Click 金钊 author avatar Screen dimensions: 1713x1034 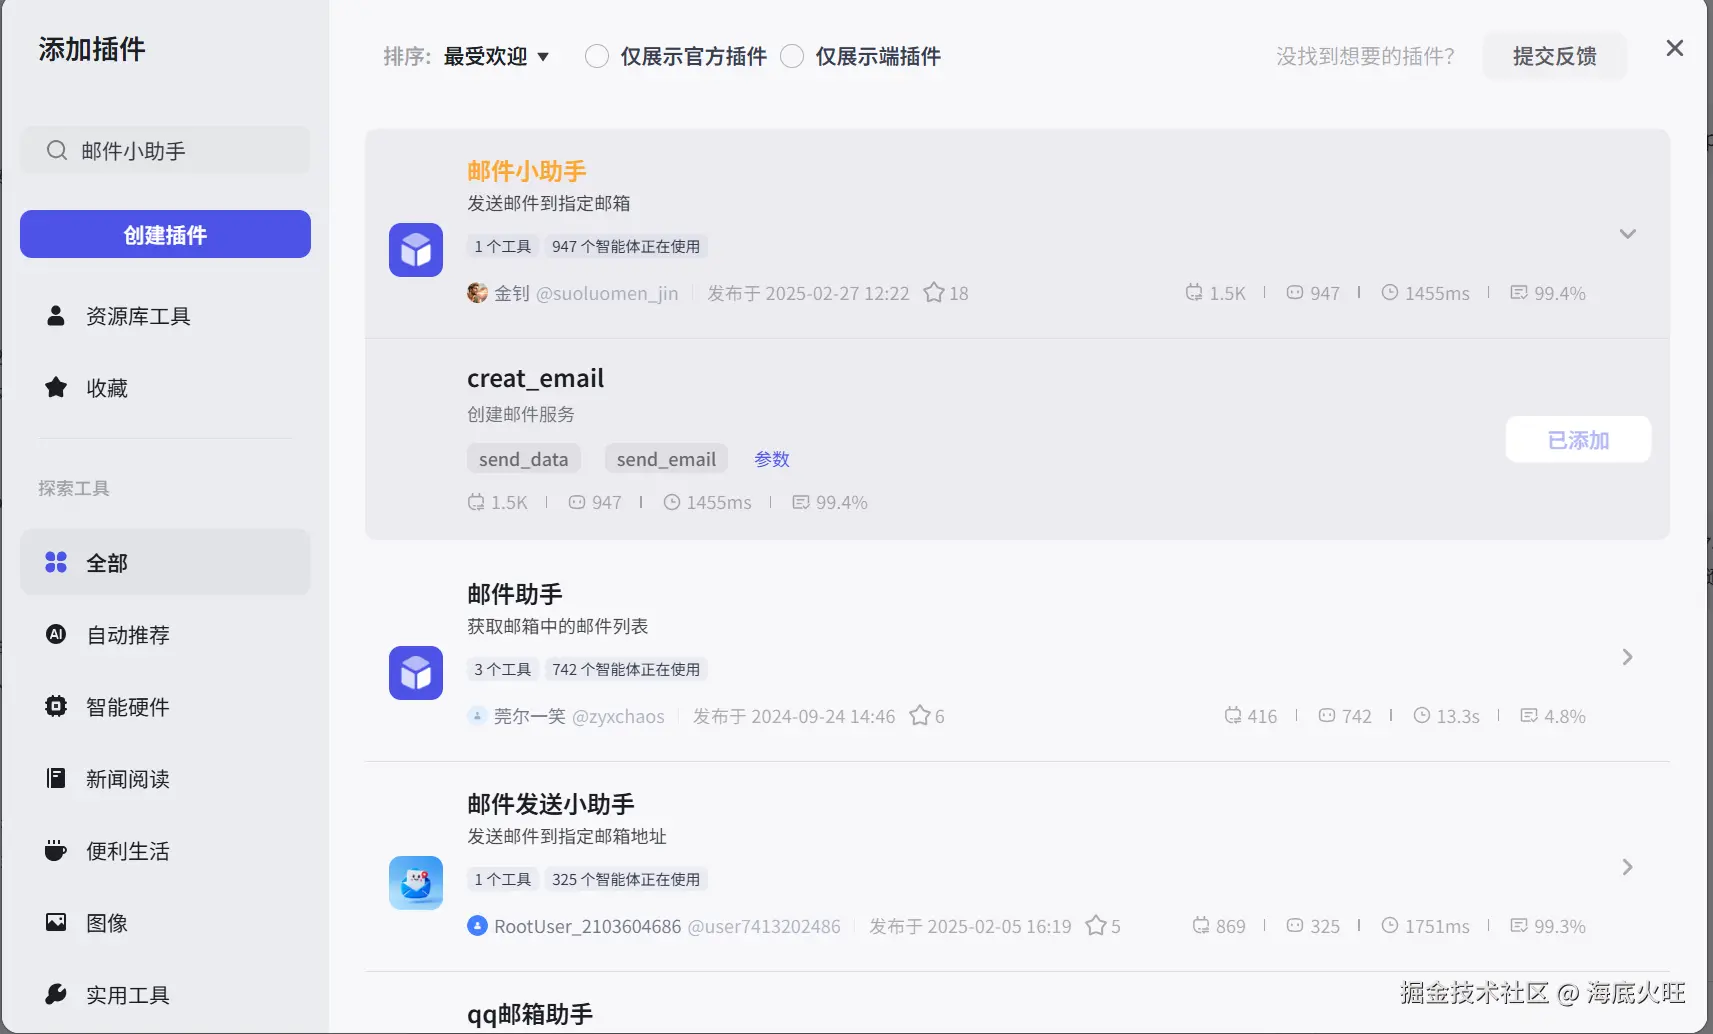478,293
